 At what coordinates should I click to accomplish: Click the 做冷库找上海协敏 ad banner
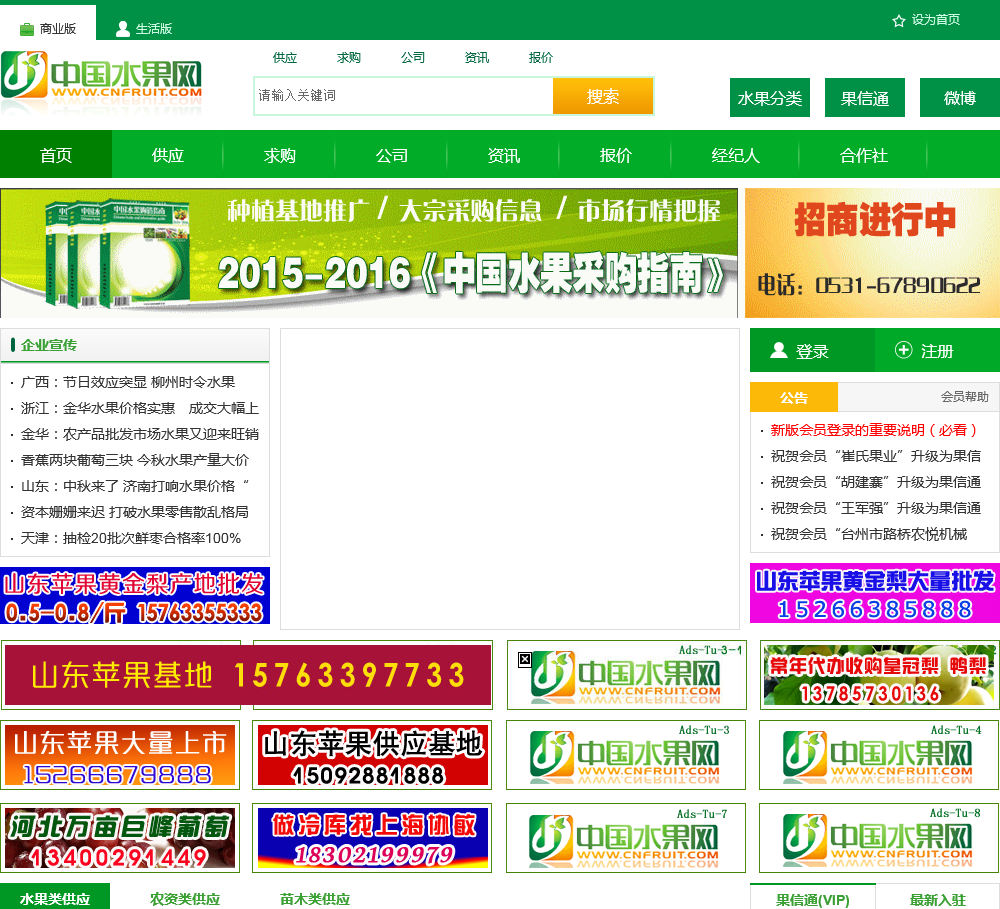(x=372, y=838)
